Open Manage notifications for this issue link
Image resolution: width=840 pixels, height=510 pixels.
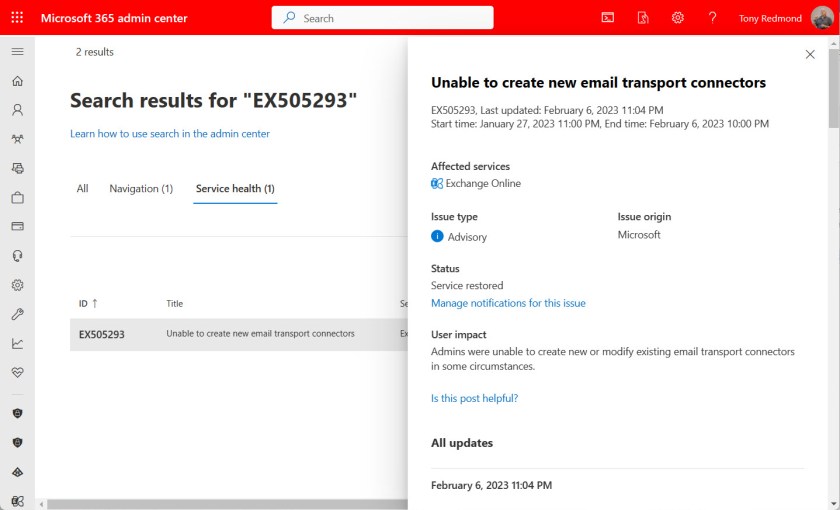click(508, 303)
